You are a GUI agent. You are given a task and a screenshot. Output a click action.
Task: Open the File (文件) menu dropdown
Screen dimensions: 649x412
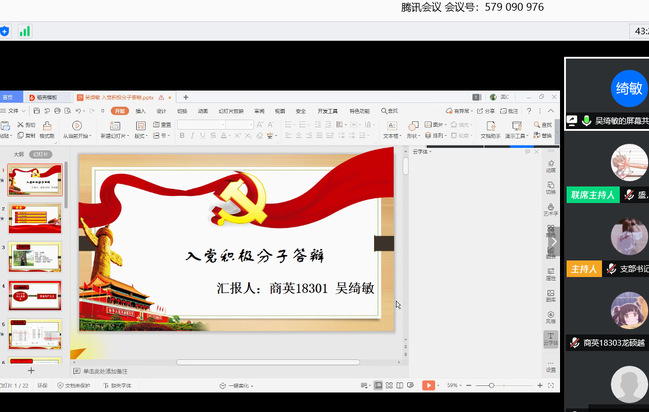[14, 111]
